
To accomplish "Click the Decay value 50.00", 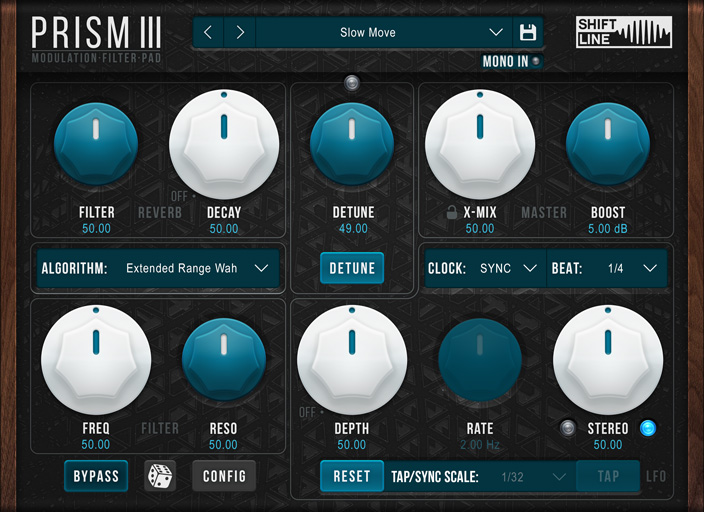I will click(x=224, y=229).
